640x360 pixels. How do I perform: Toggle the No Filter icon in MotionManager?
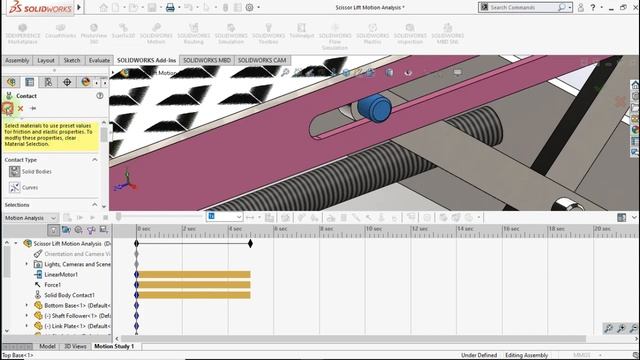(53, 230)
